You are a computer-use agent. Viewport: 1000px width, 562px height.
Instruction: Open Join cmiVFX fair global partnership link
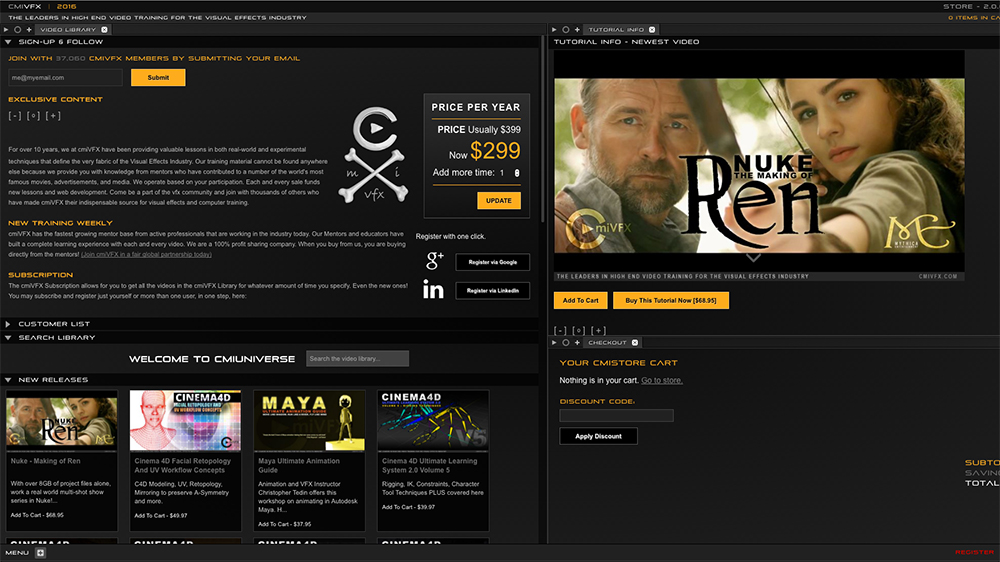146,255
